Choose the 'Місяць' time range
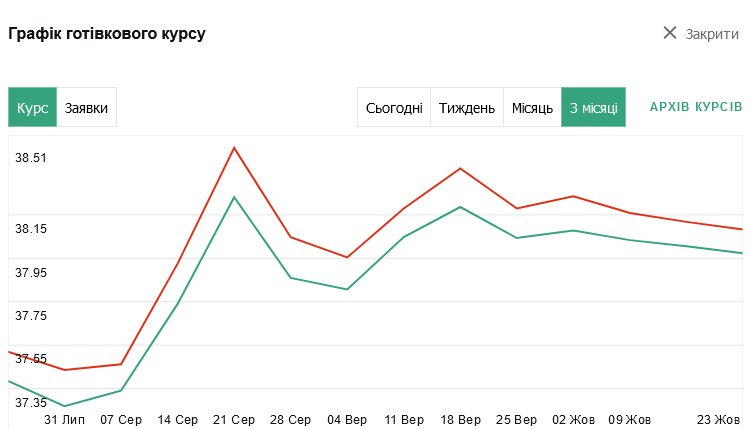This screenshot has height=429, width=749. [x=532, y=108]
